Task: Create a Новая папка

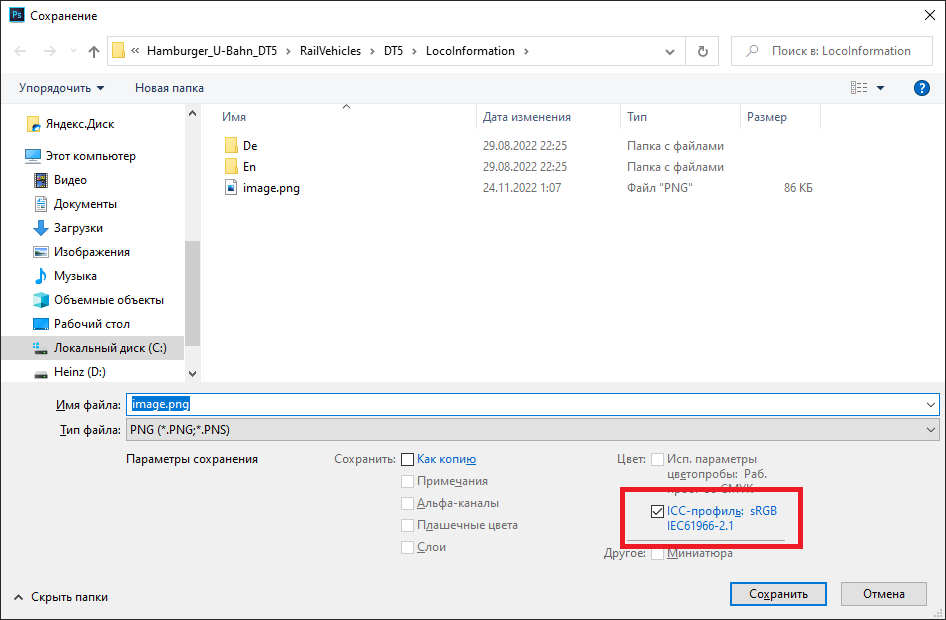Action: (x=169, y=88)
